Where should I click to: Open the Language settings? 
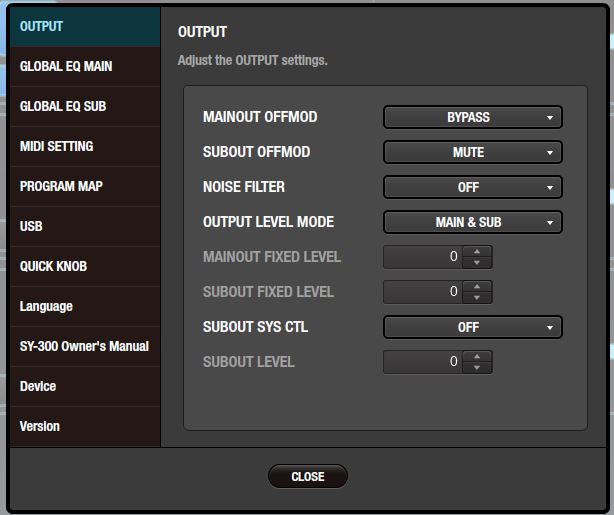click(x=85, y=306)
